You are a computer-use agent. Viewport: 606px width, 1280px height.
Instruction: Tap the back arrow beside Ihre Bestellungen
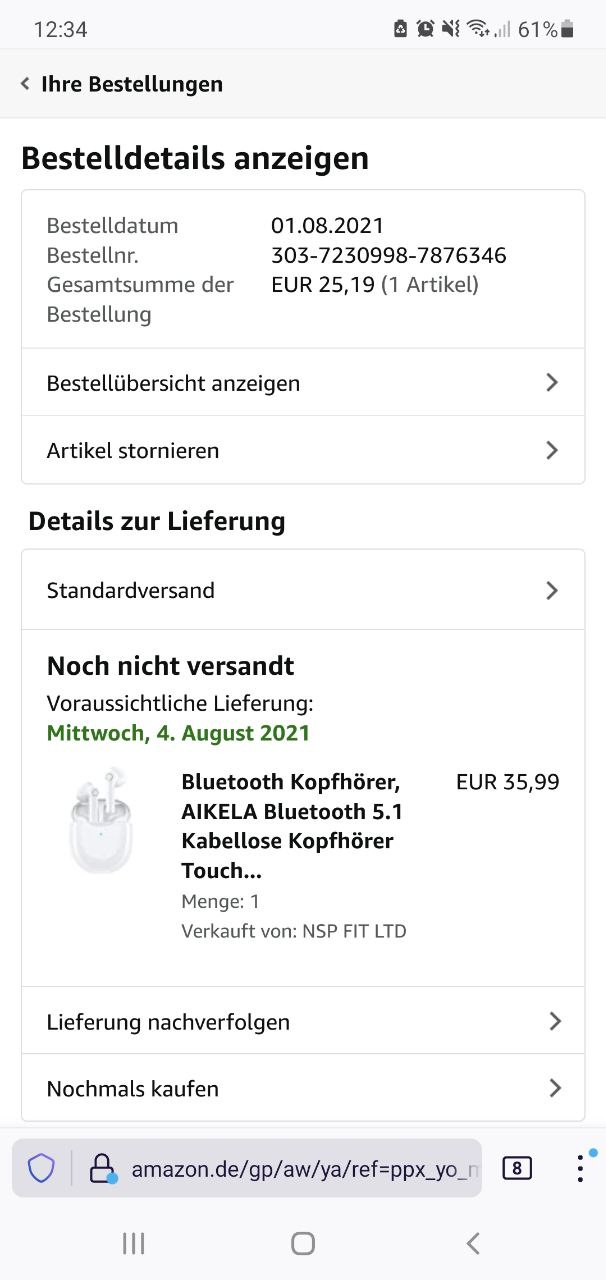(x=25, y=84)
